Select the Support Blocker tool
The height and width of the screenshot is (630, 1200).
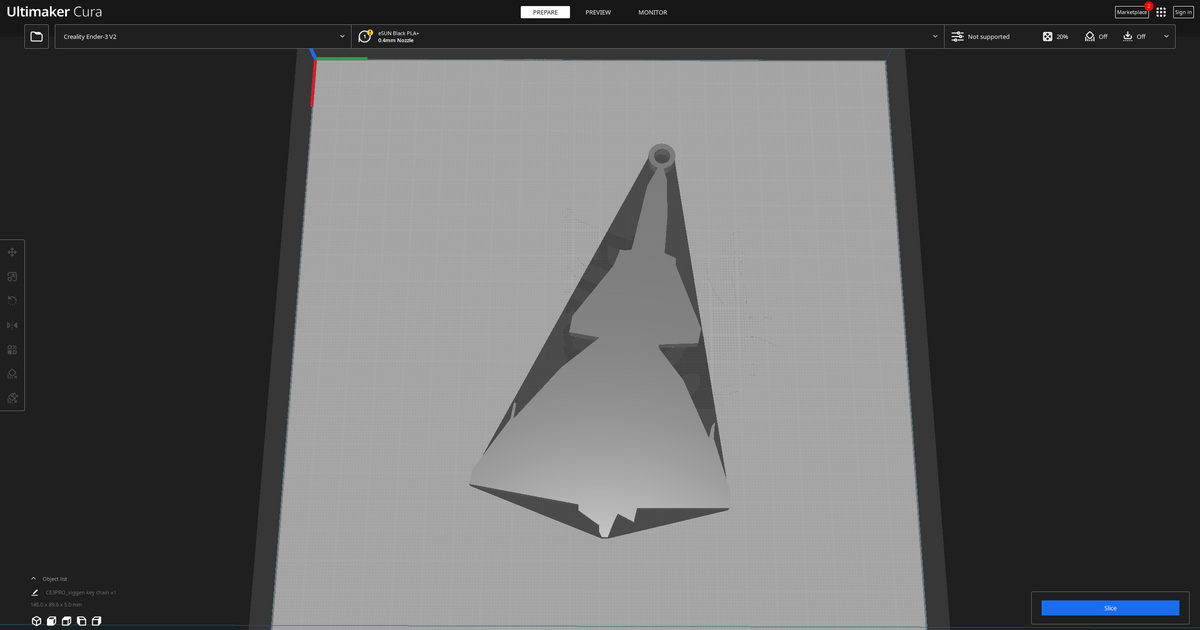tap(12, 373)
